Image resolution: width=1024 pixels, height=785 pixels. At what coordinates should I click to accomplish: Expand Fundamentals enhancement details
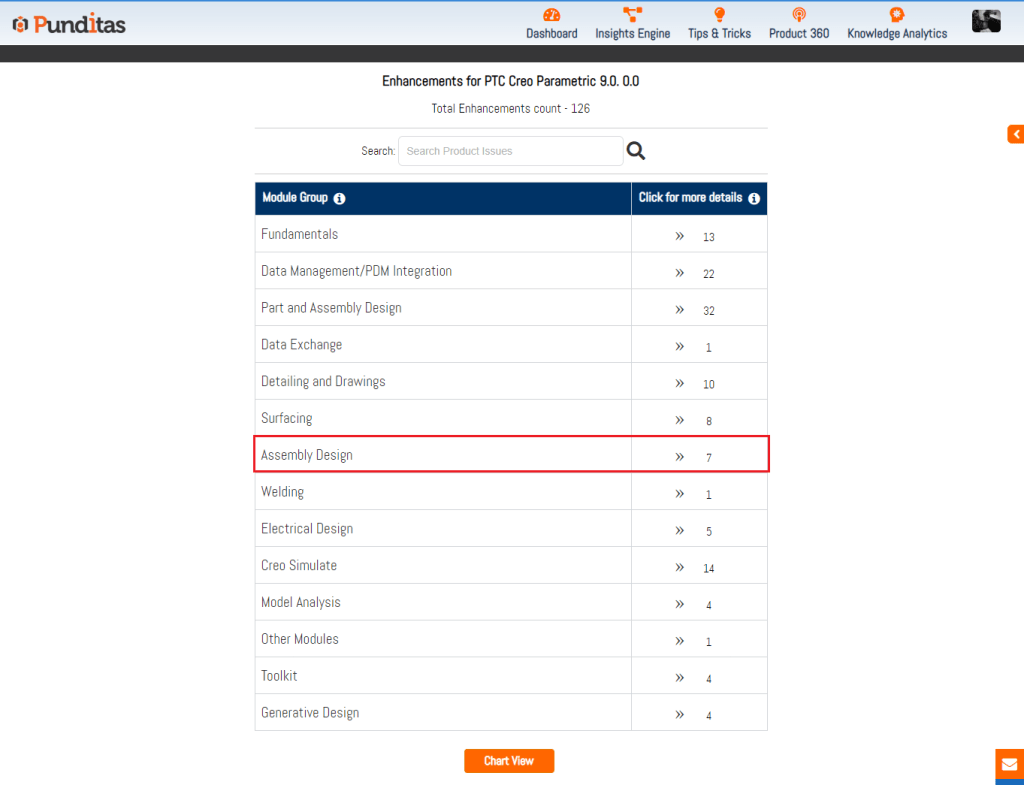680,236
